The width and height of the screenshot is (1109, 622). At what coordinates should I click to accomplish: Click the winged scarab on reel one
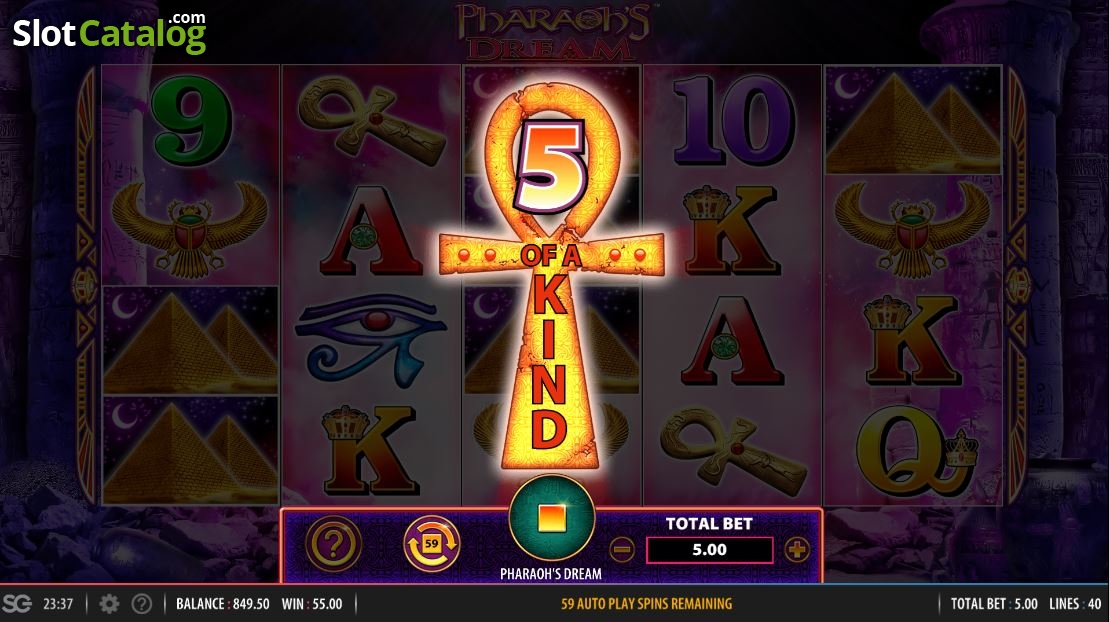[190, 228]
